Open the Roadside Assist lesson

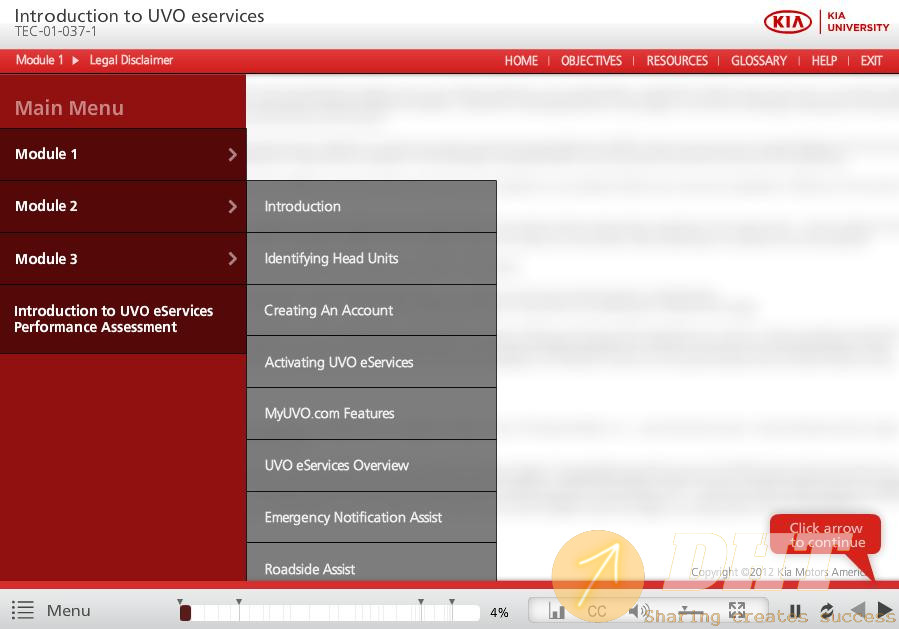tap(372, 562)
